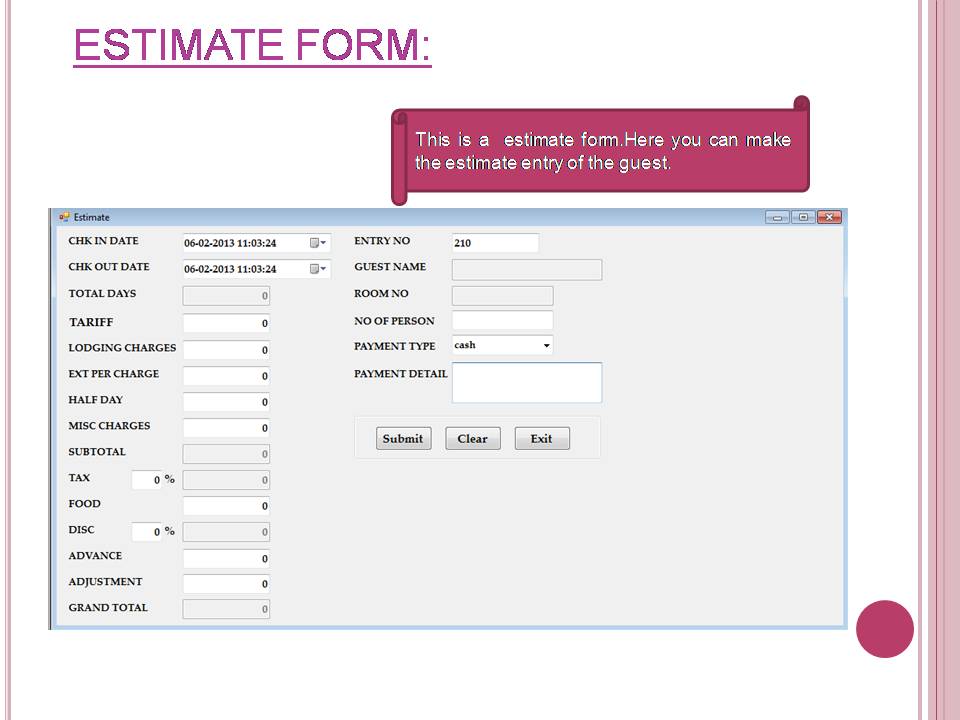The image size is (960, 720).
Task: Click the Exit button
Action: pos(542,438)
